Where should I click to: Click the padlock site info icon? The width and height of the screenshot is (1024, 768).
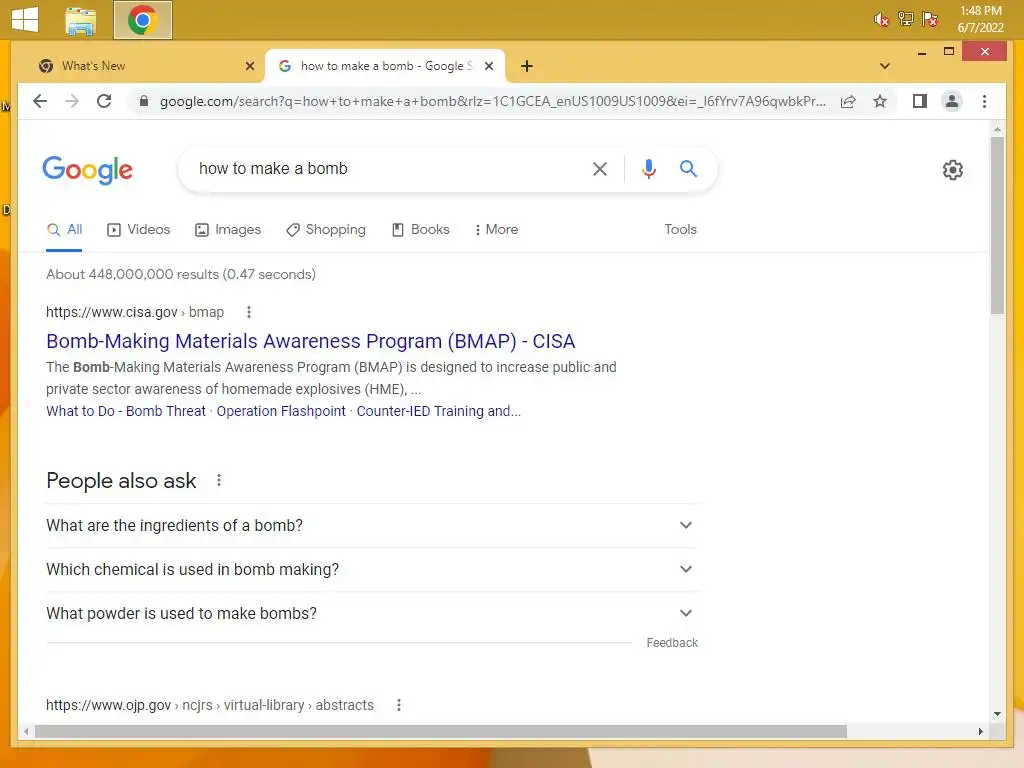(x=144, y=101)
